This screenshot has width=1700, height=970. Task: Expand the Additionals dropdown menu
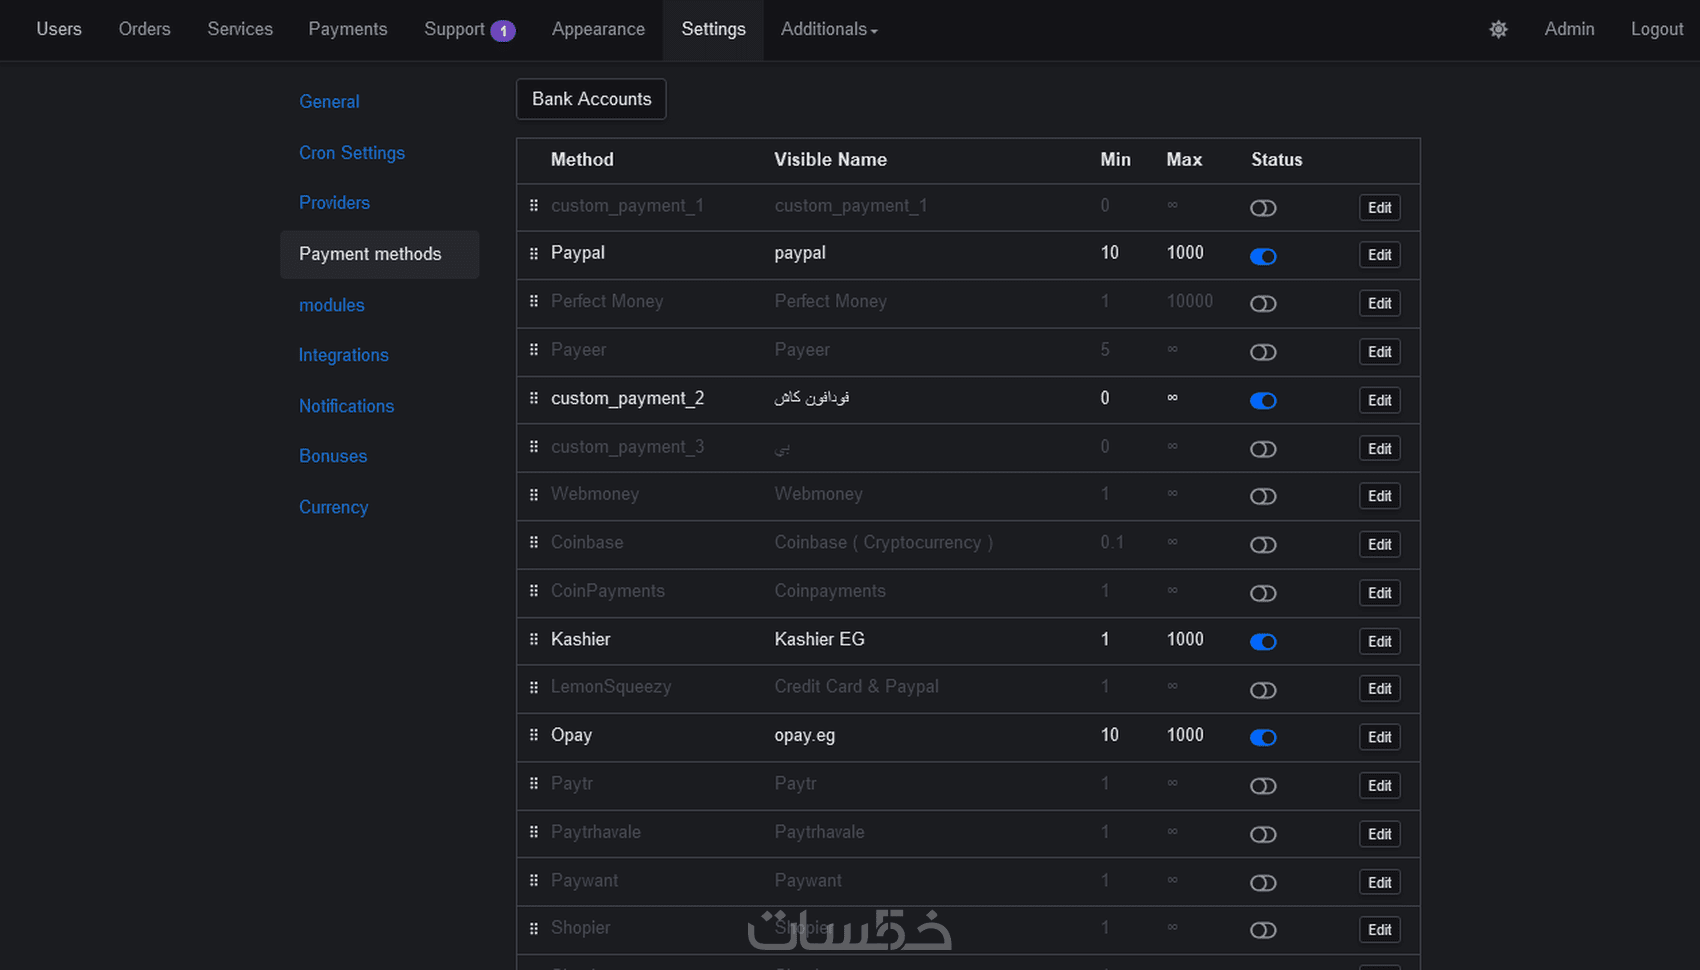pos(829,29)
